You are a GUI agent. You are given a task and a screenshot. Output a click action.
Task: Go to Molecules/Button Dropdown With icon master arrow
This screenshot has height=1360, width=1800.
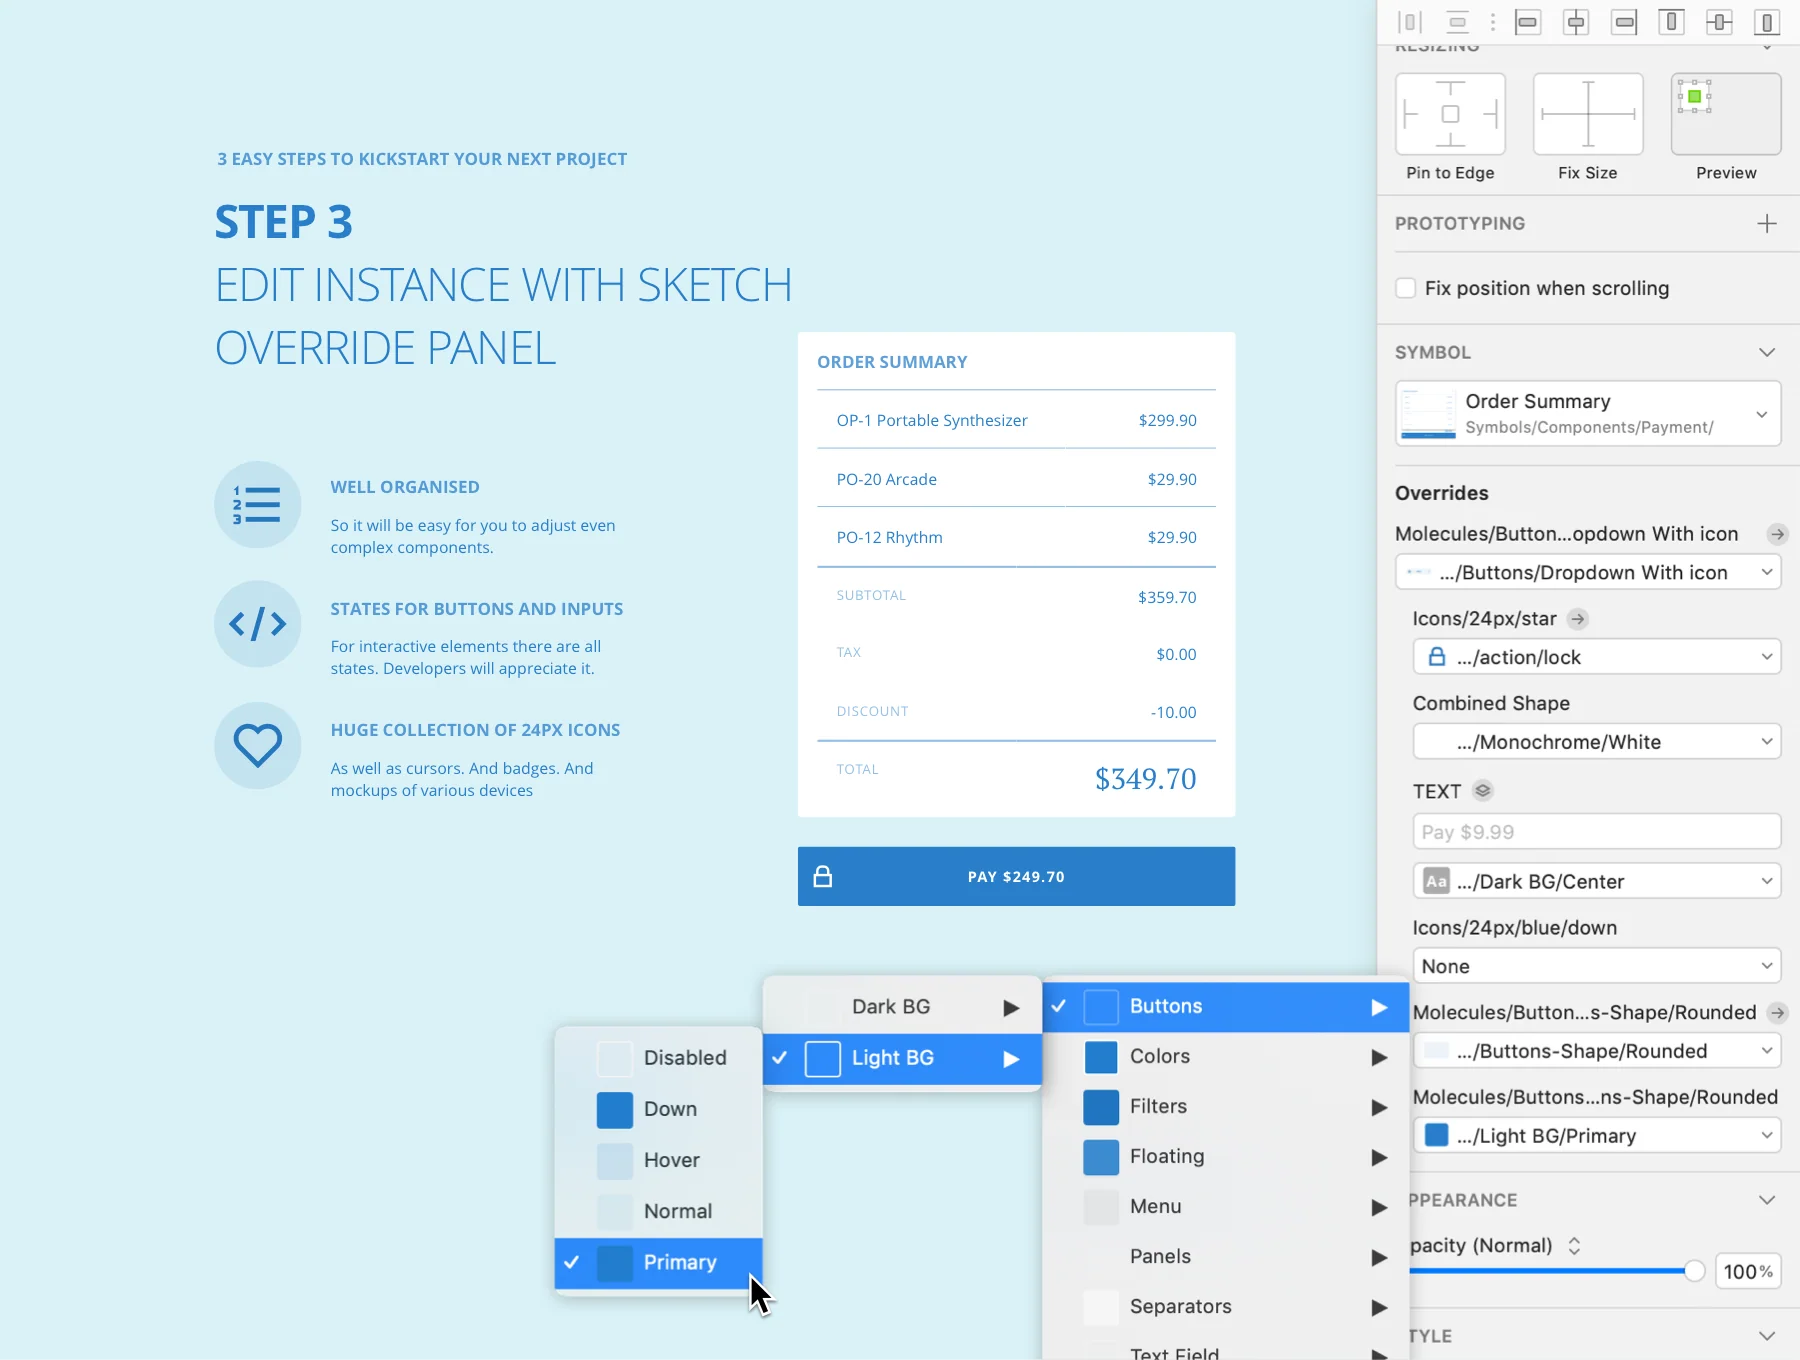click(x=1777, y=534)
